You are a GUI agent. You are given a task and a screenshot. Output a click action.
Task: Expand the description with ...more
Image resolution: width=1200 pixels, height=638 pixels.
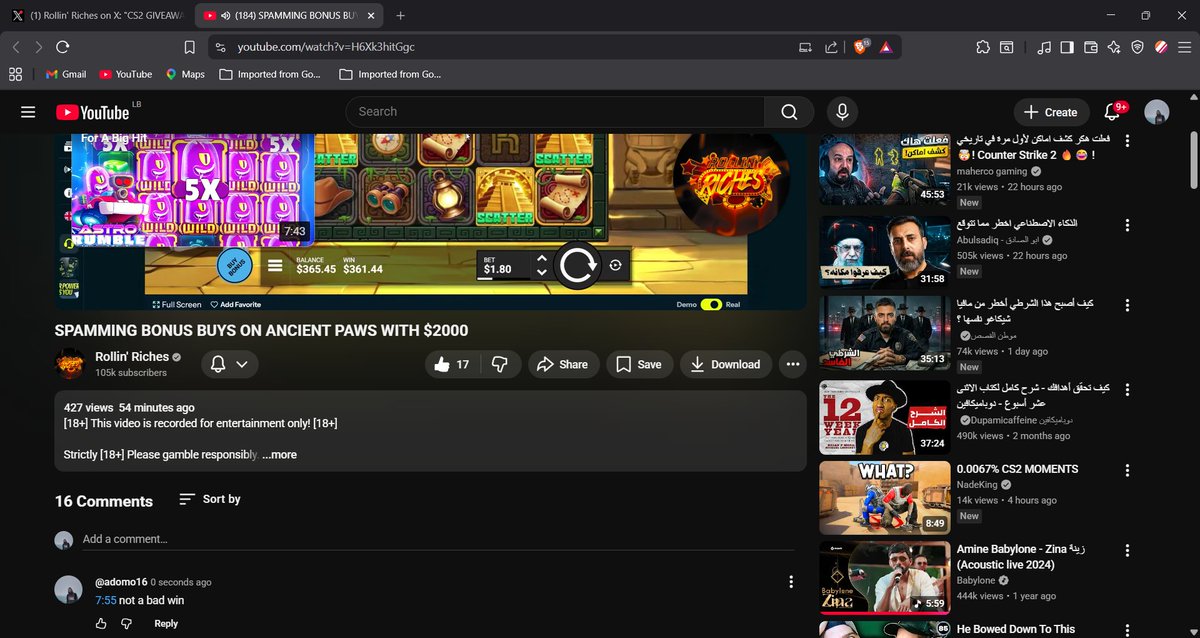279,454
